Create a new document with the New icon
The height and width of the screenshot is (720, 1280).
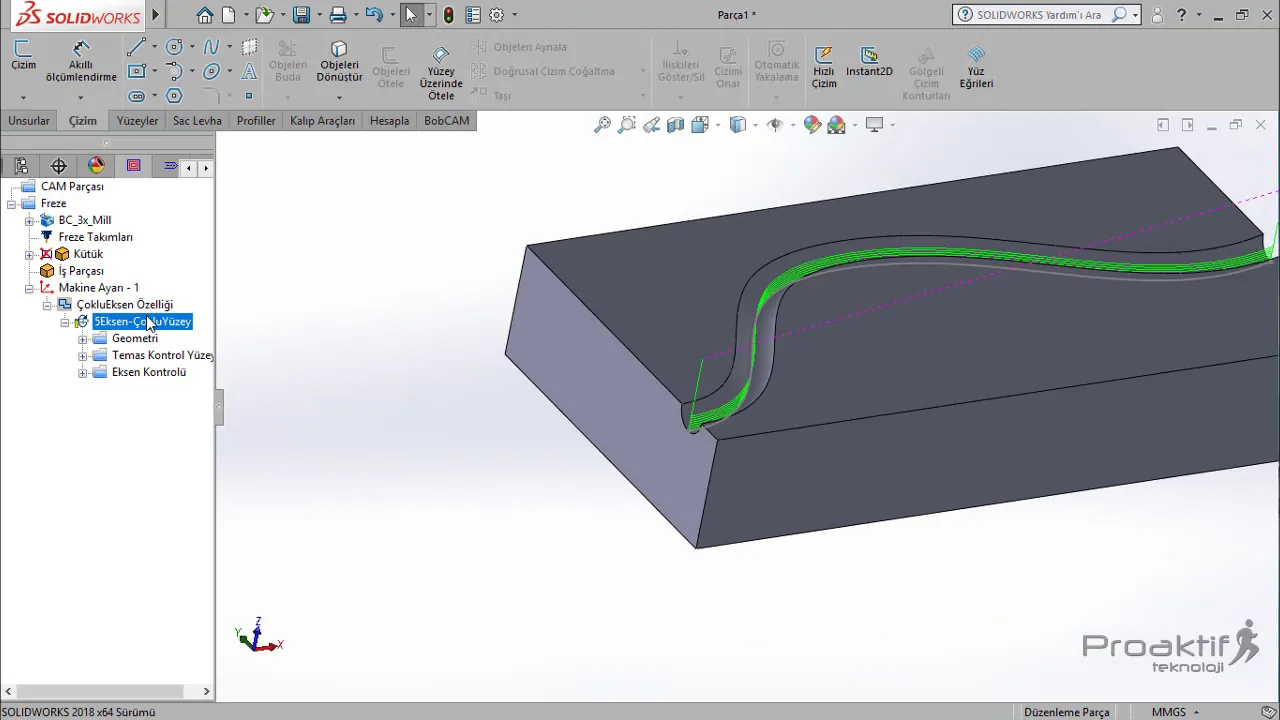[229, 15]
